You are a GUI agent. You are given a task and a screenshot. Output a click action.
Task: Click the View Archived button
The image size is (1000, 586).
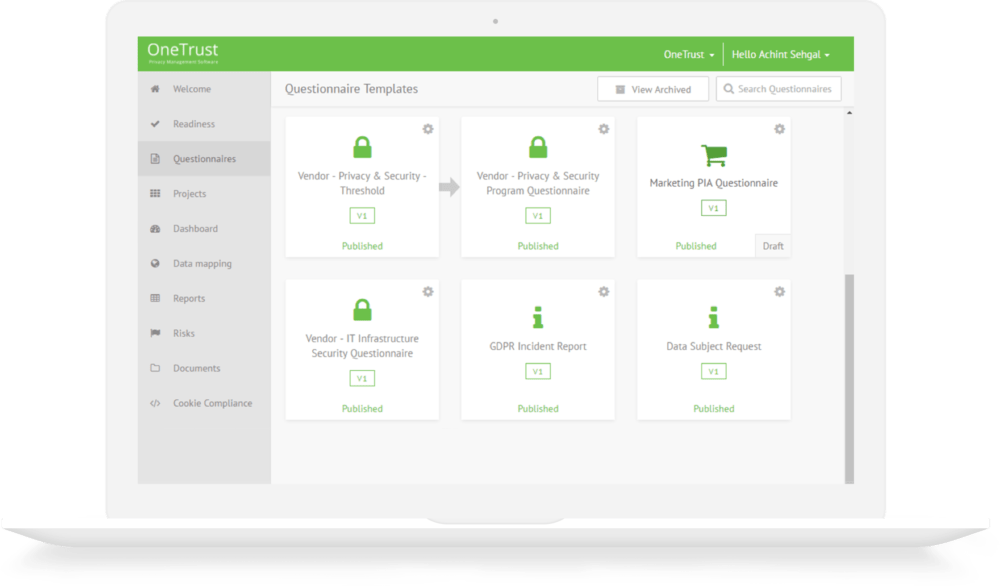pyautogui.click(x=653, y=89)
